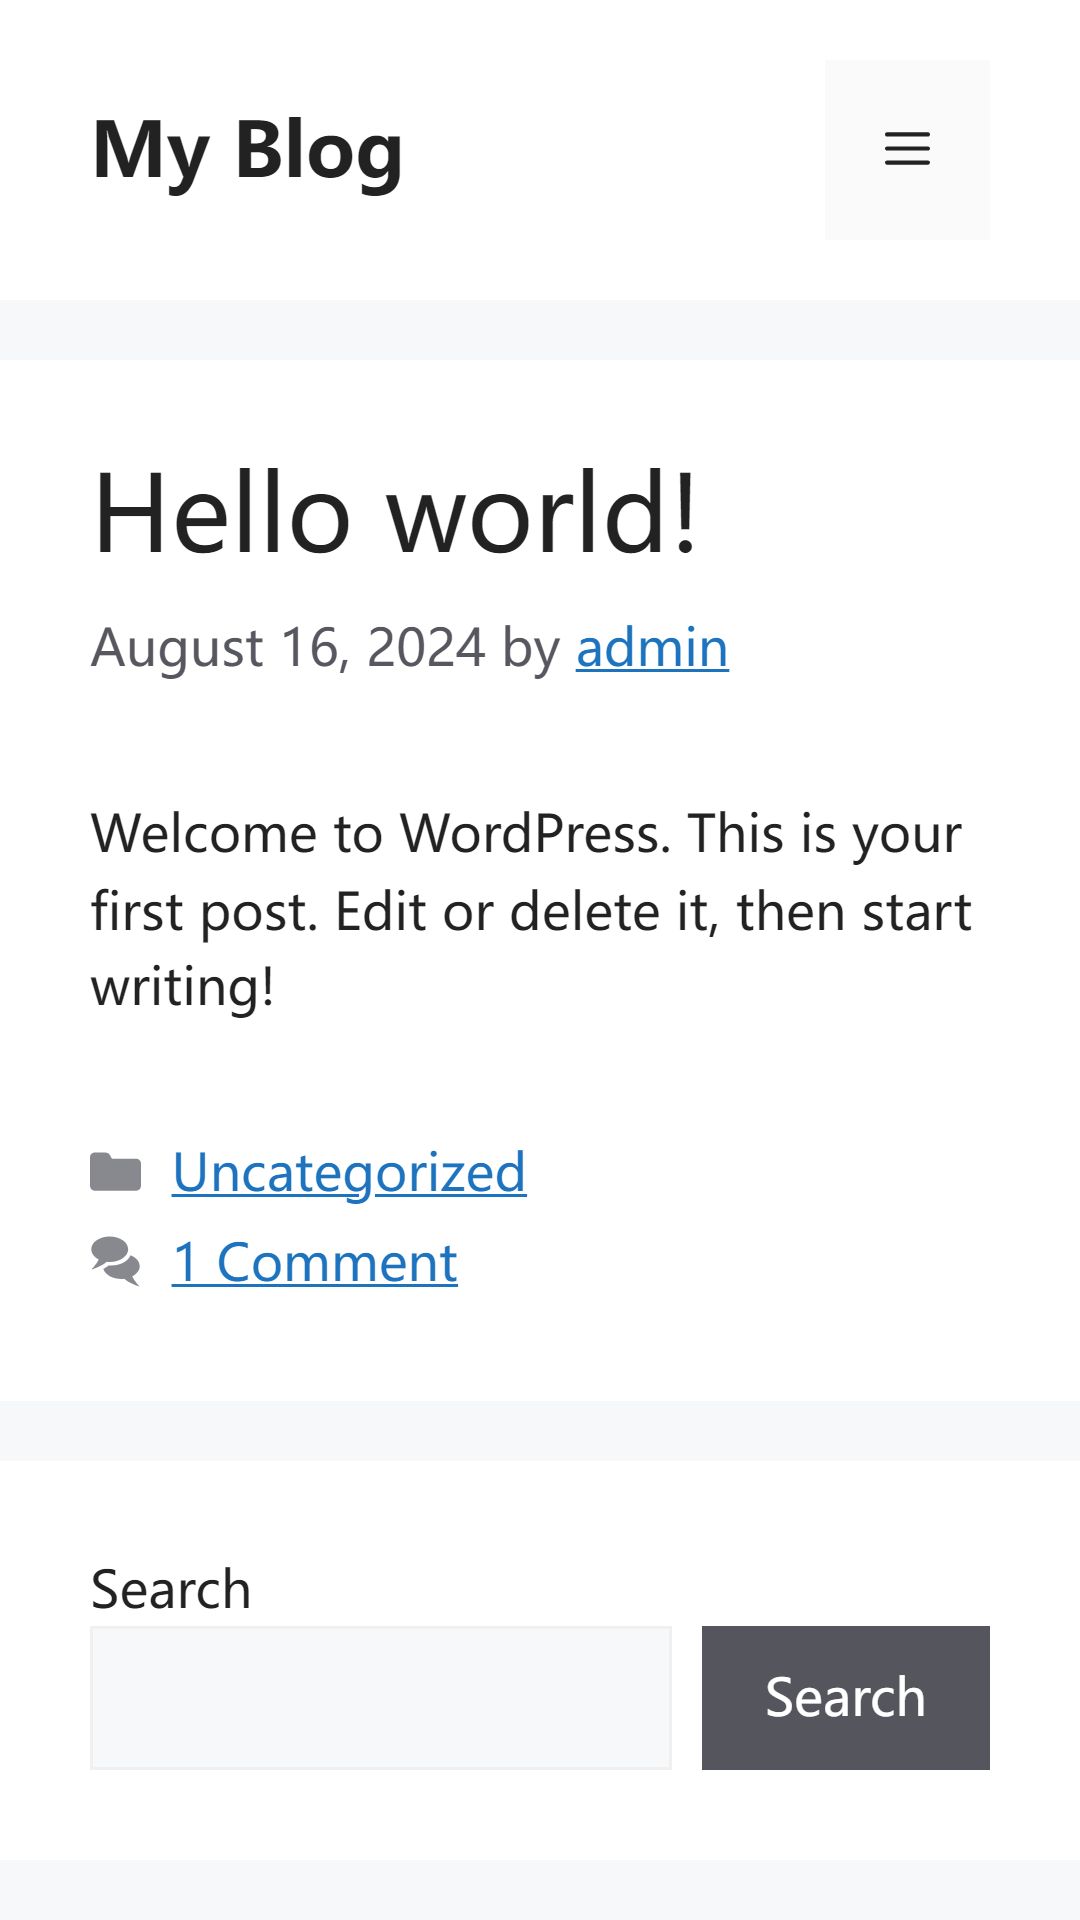The width and height of the screenshot is (1080, 1920).
Task: Jump to the 1 Comment link
Action: (315, 1262)
